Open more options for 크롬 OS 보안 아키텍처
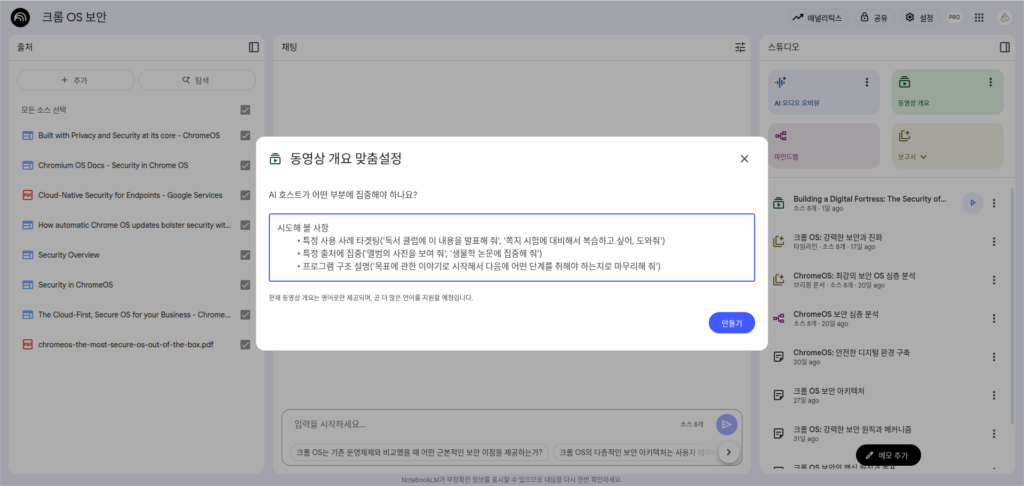Viewport: 1024px width, 486px height. (994, 395)
